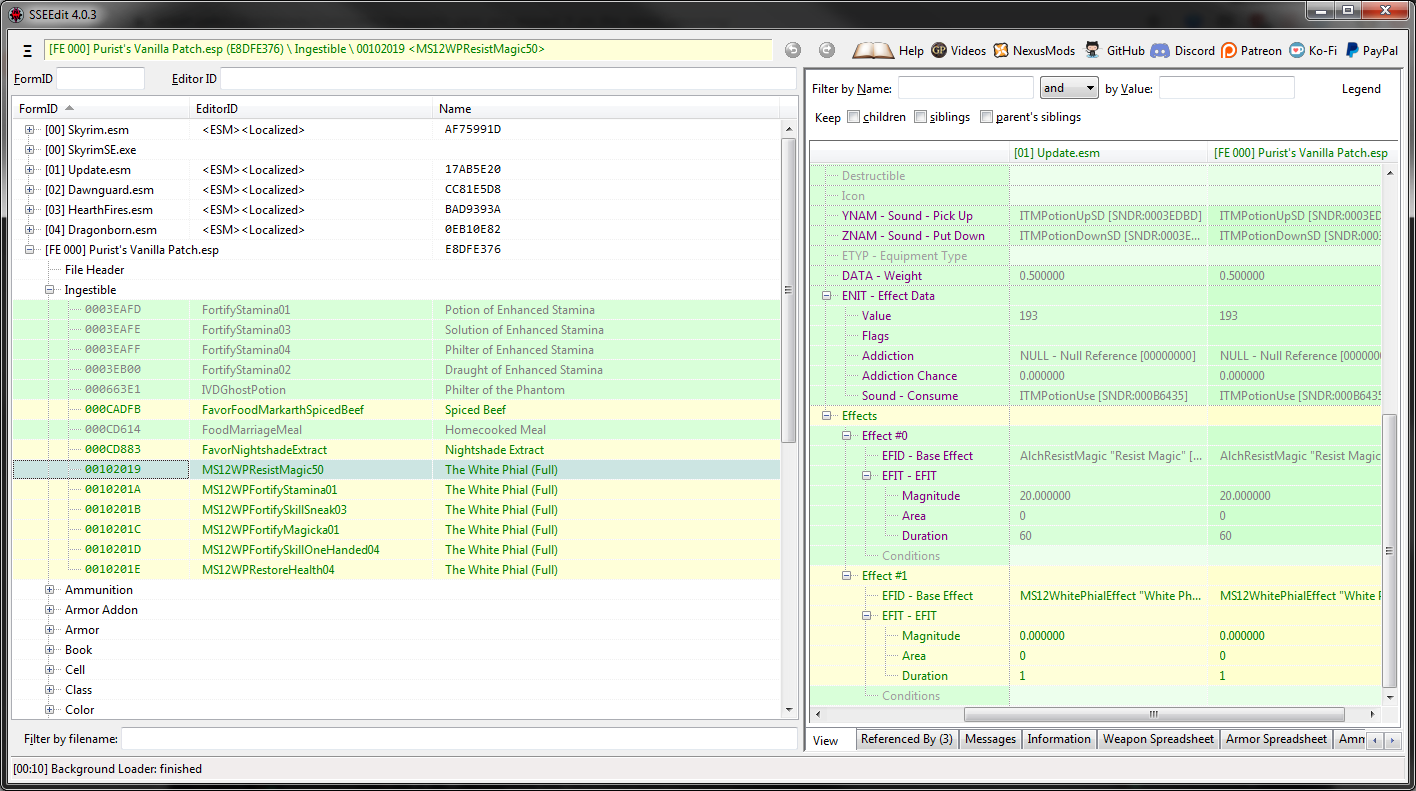This screenshot has height=791, width=1416.
Task: Collapse the Ingestible group node
Action: click(x=50, y=290)
